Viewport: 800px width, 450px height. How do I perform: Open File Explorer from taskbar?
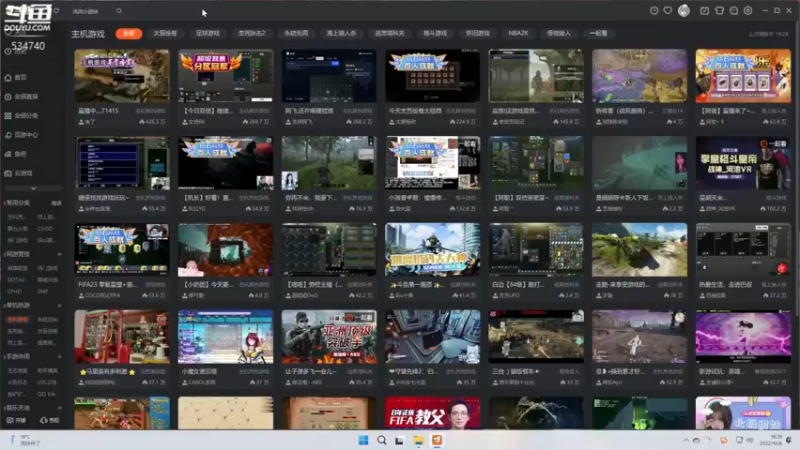418,440
